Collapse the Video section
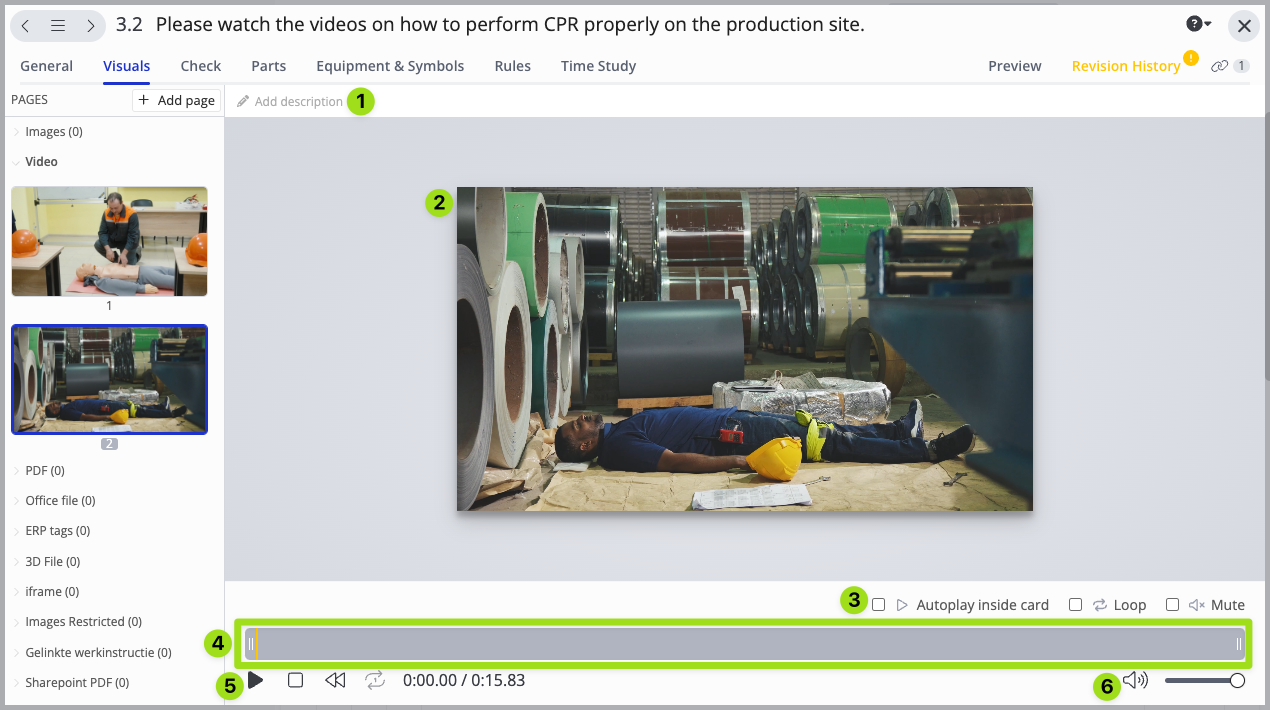Viewport: 1270px width, 710px height. [x=40, y=162]
